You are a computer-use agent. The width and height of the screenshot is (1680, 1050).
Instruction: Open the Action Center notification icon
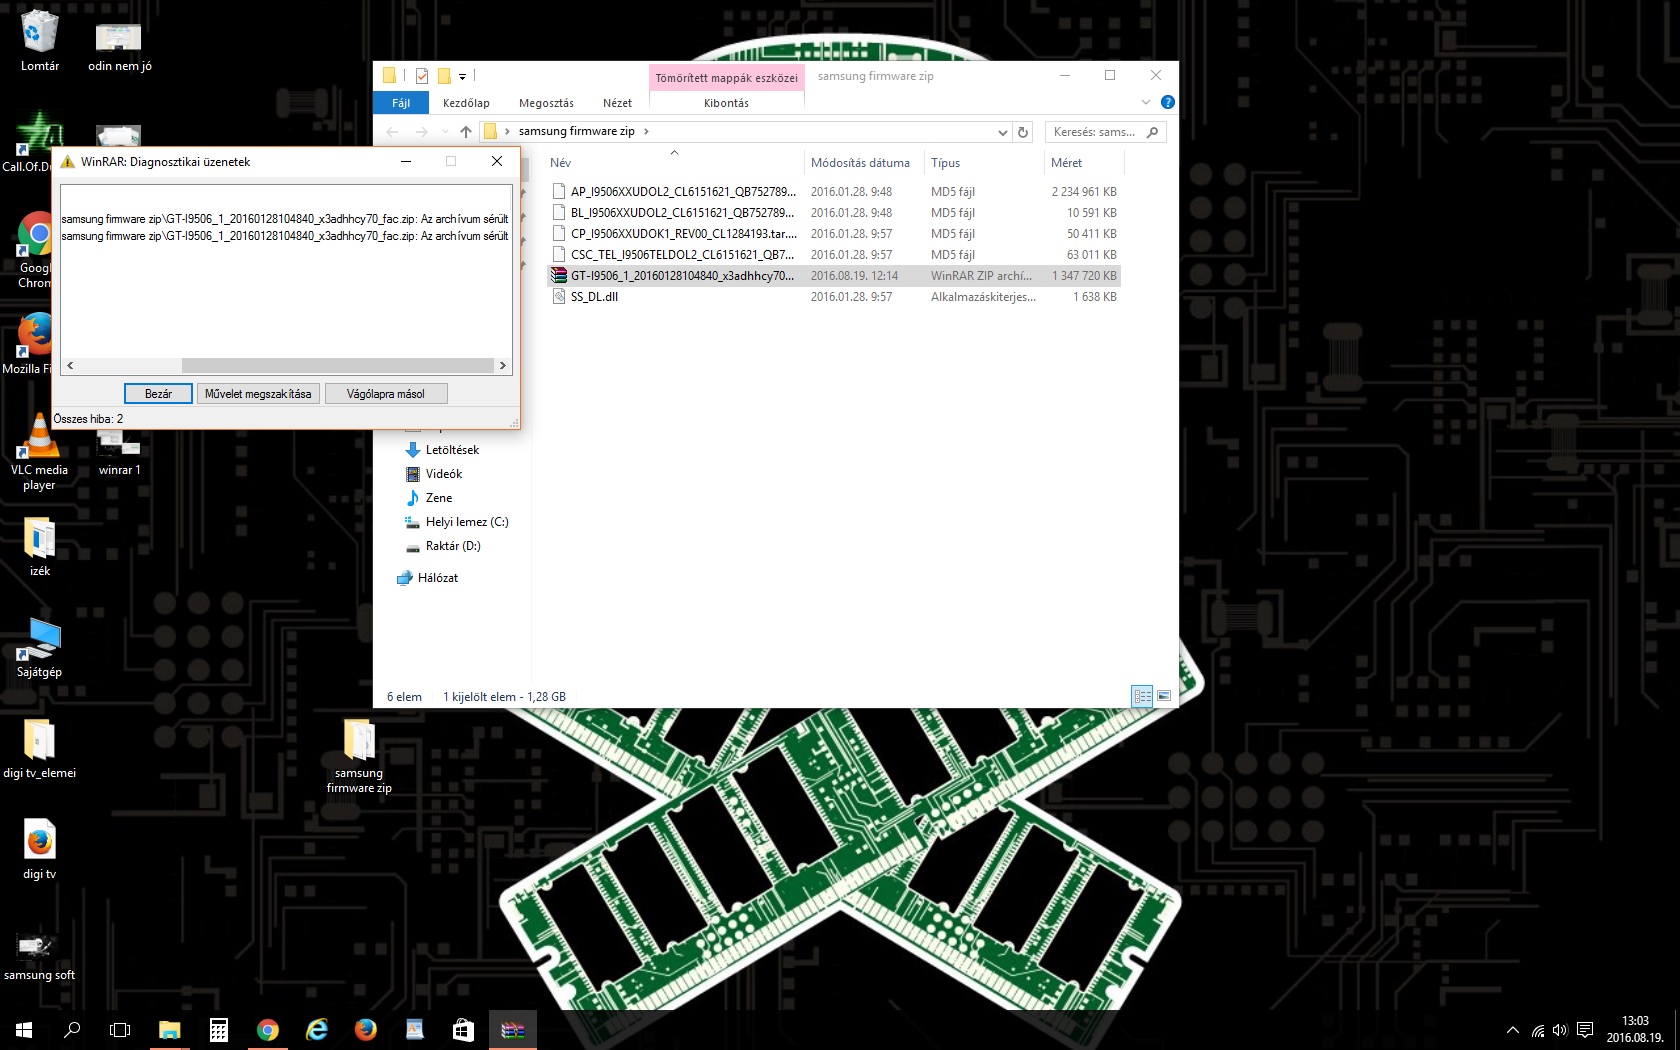tap(1585, 1030)
